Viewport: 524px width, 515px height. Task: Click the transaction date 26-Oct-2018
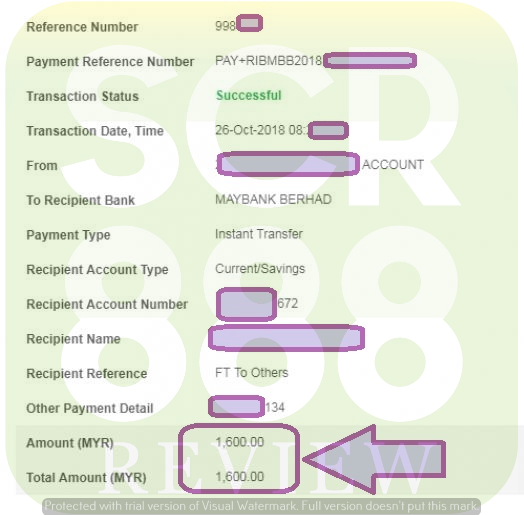point(250,130)
